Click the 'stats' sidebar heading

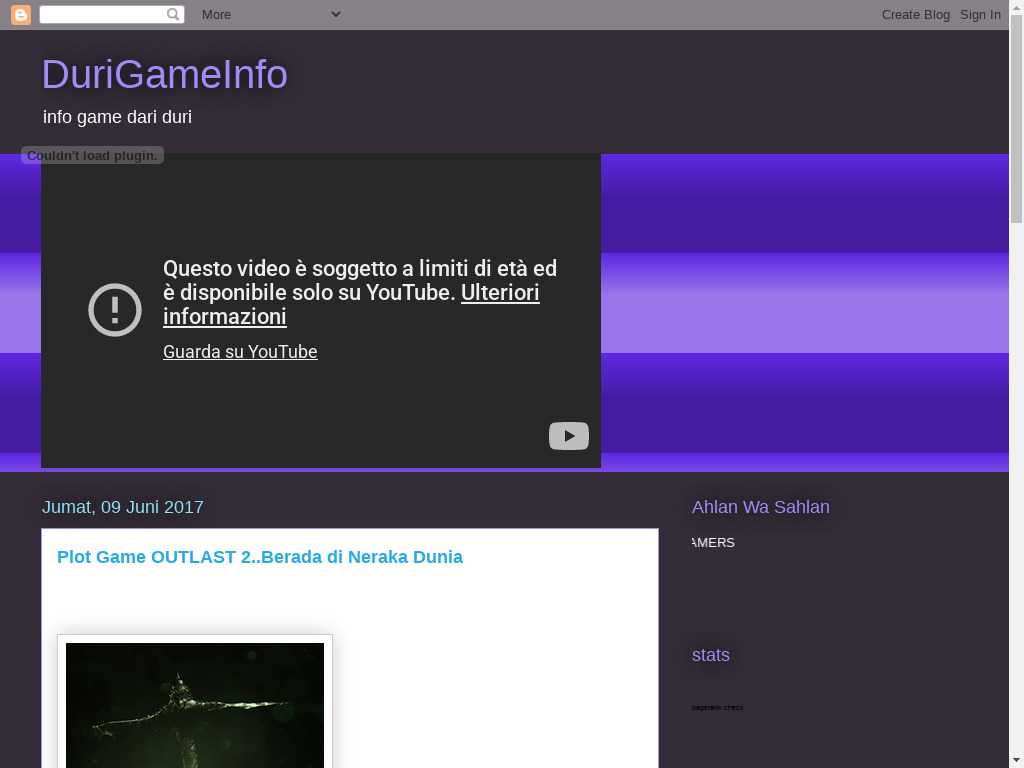(711, 655)
